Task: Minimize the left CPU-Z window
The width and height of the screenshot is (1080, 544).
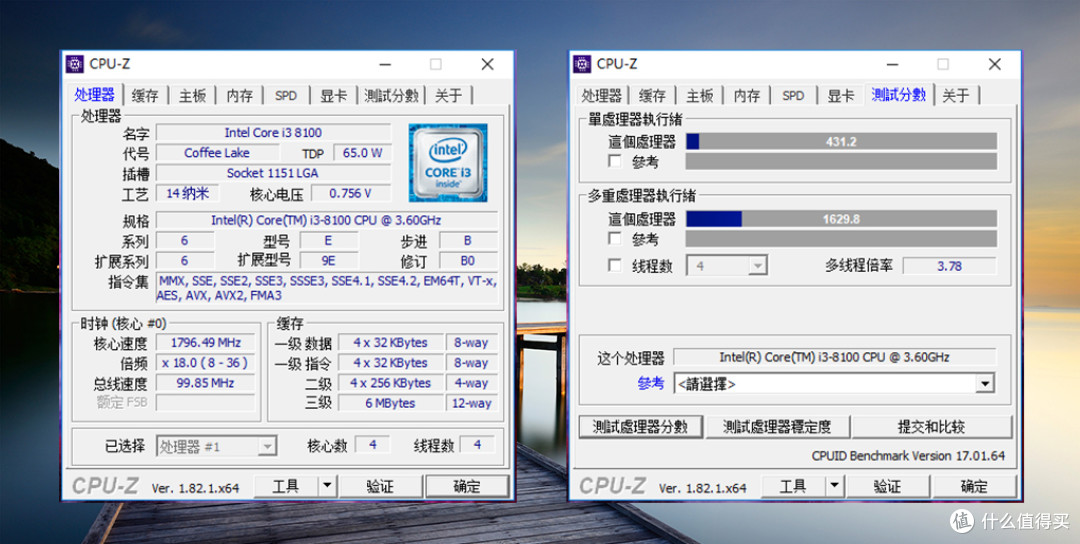Action: coord(385,64)
